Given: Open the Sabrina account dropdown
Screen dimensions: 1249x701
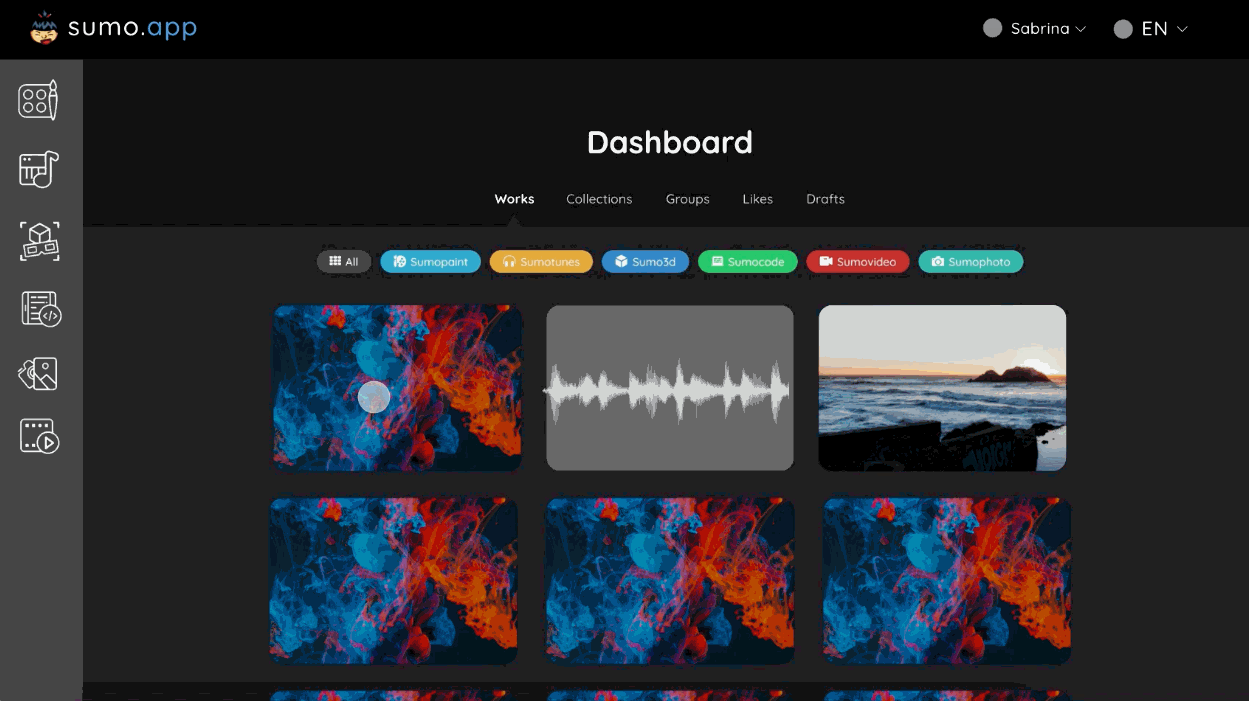Looking at the screenshot, I should [1035, 29].
